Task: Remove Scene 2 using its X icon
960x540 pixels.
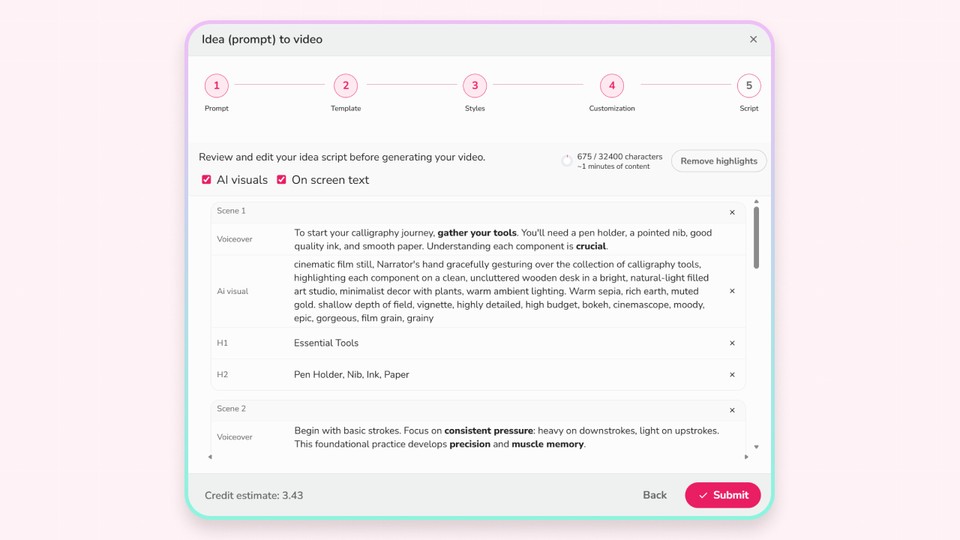Action: point(732,410)
